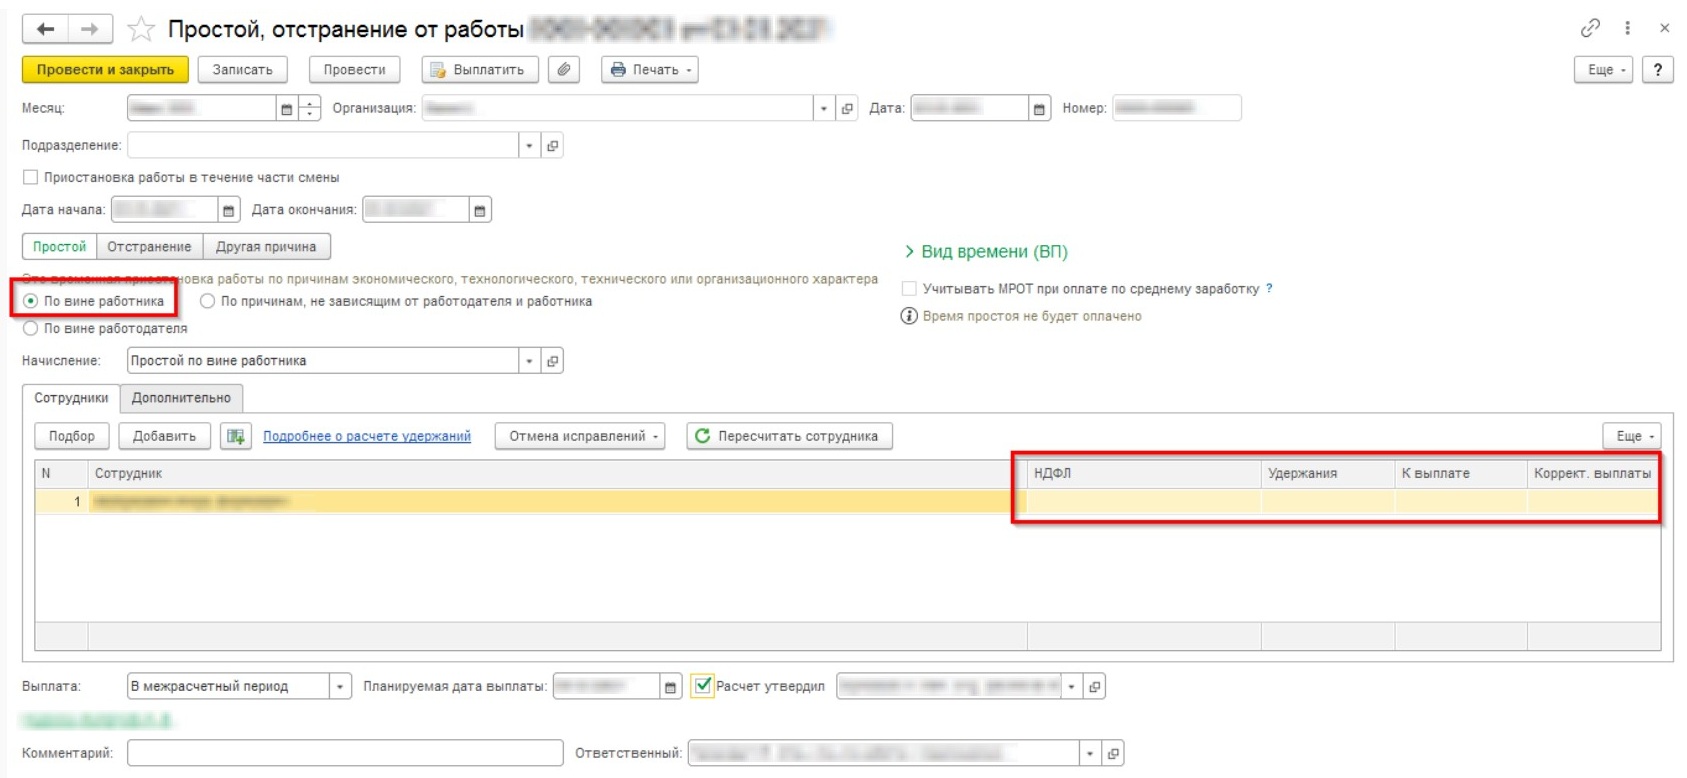The height and width of the screenshot is (778, 1687).
Task: Click the К выплате column header
Action: click(x=1461, y=474)
